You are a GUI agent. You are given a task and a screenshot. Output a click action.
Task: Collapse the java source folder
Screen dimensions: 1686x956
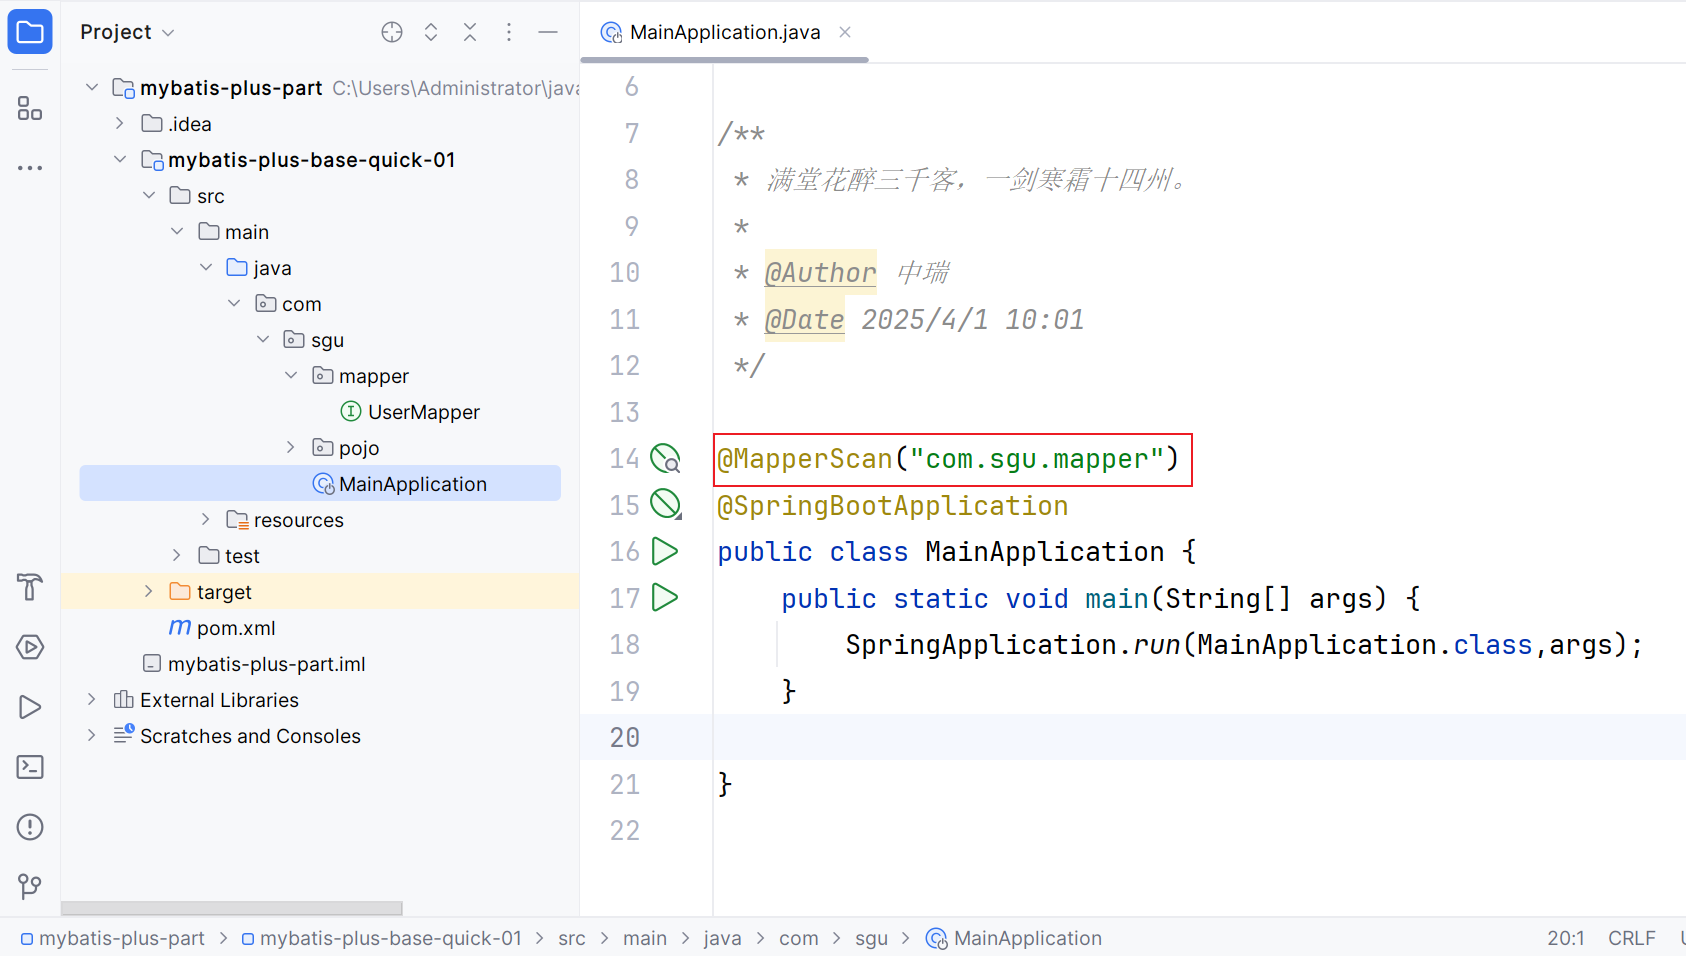[x=206, y=267]
